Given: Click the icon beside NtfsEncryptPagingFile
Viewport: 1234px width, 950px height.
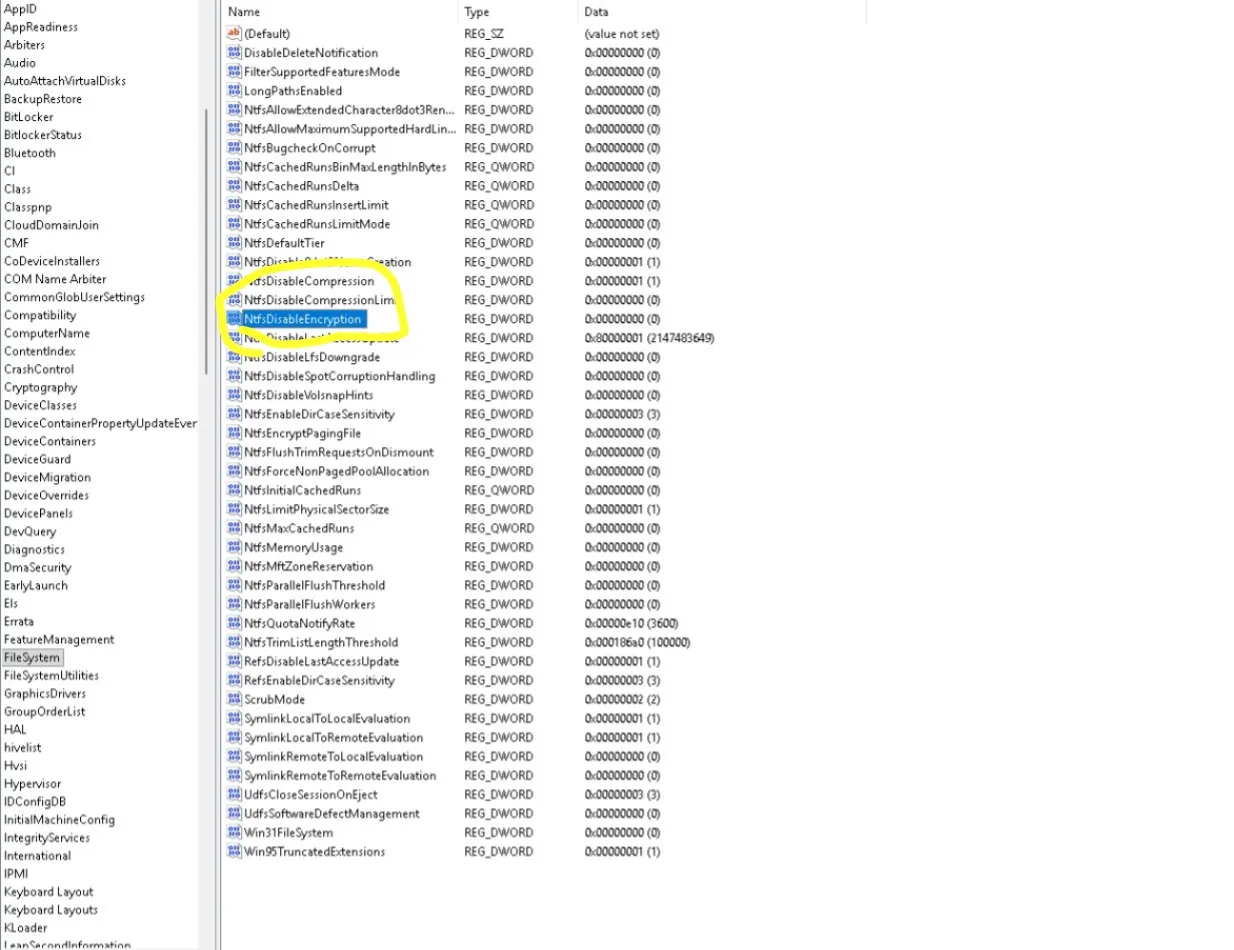Looking at the screenshot, I should click(x=235, y=433).
